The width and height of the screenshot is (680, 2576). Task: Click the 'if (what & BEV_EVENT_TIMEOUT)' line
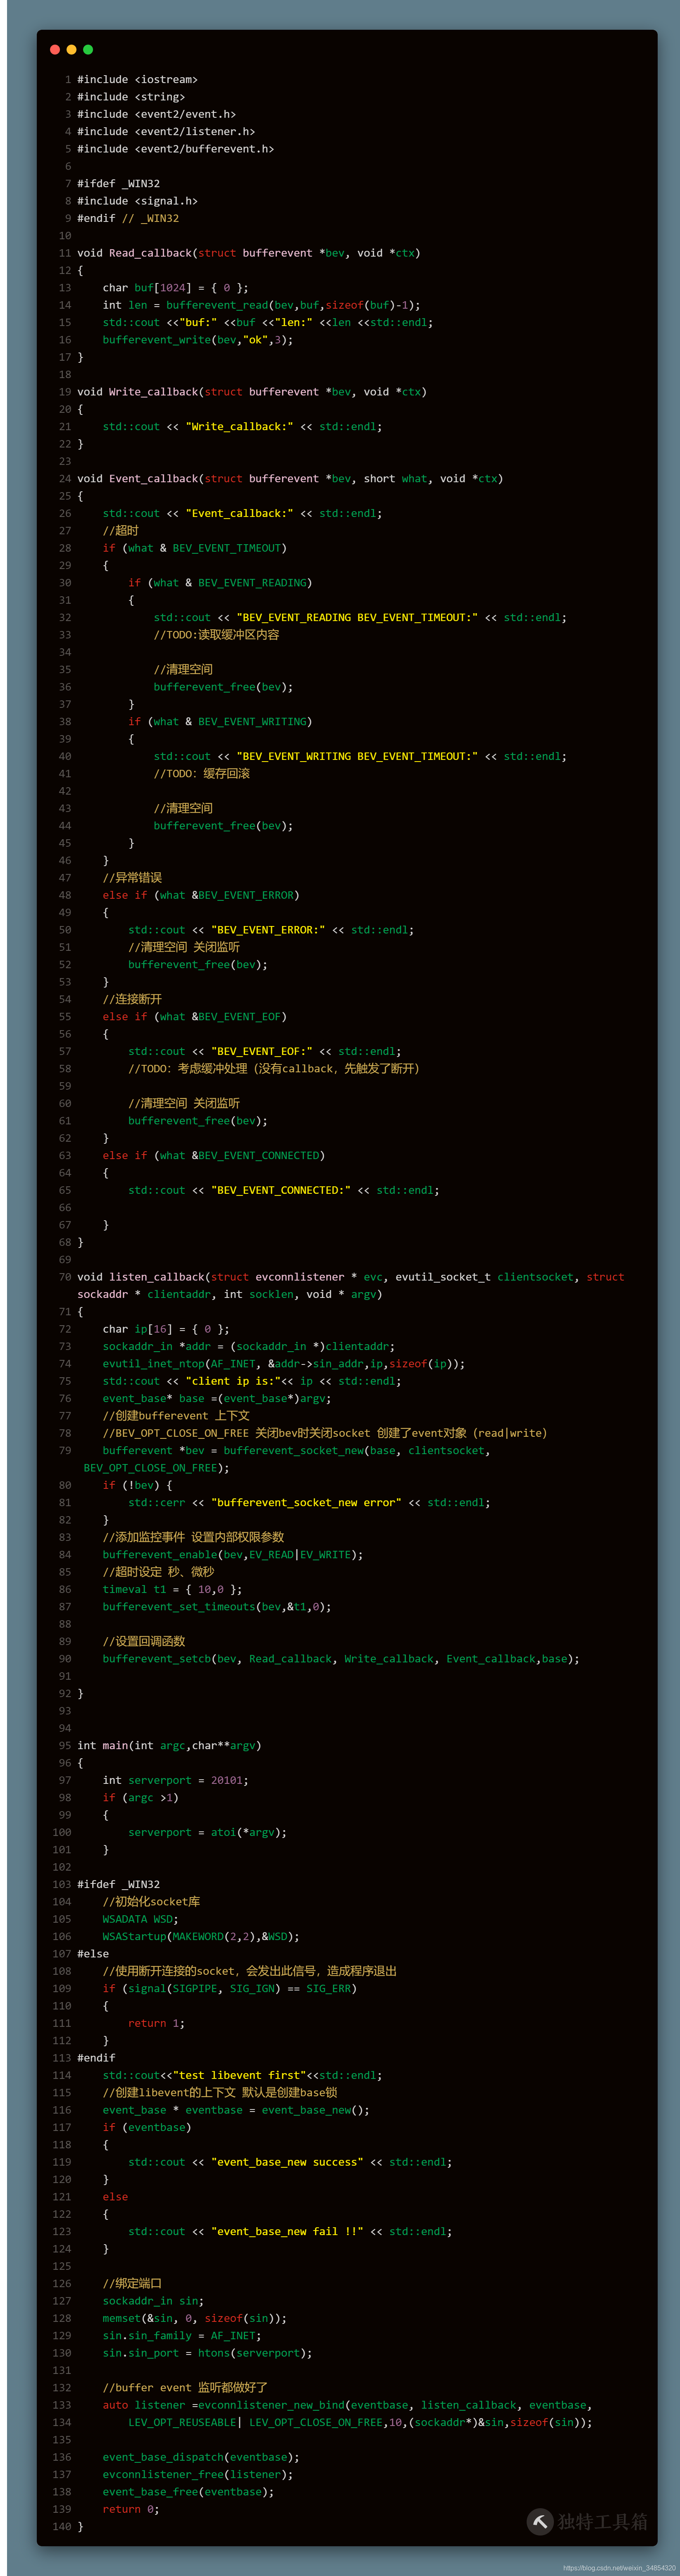pyautogui.click(x=195, y=548)
